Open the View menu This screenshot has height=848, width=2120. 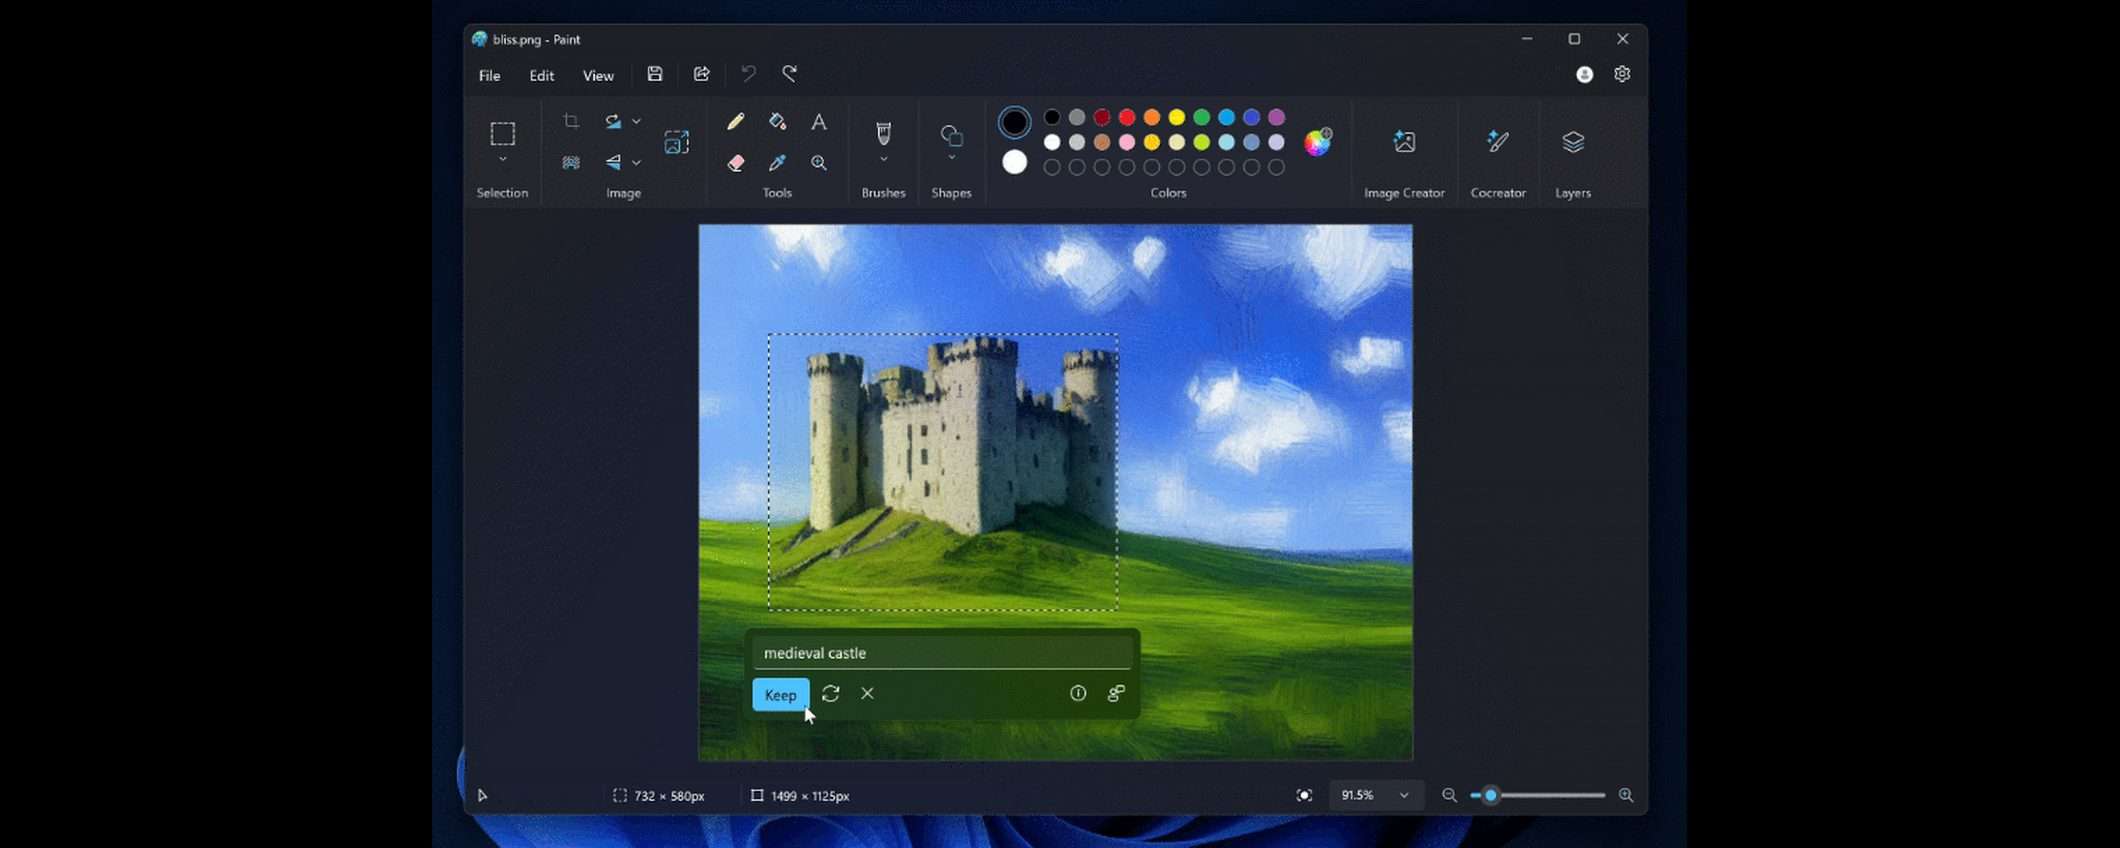pos(598,76)
